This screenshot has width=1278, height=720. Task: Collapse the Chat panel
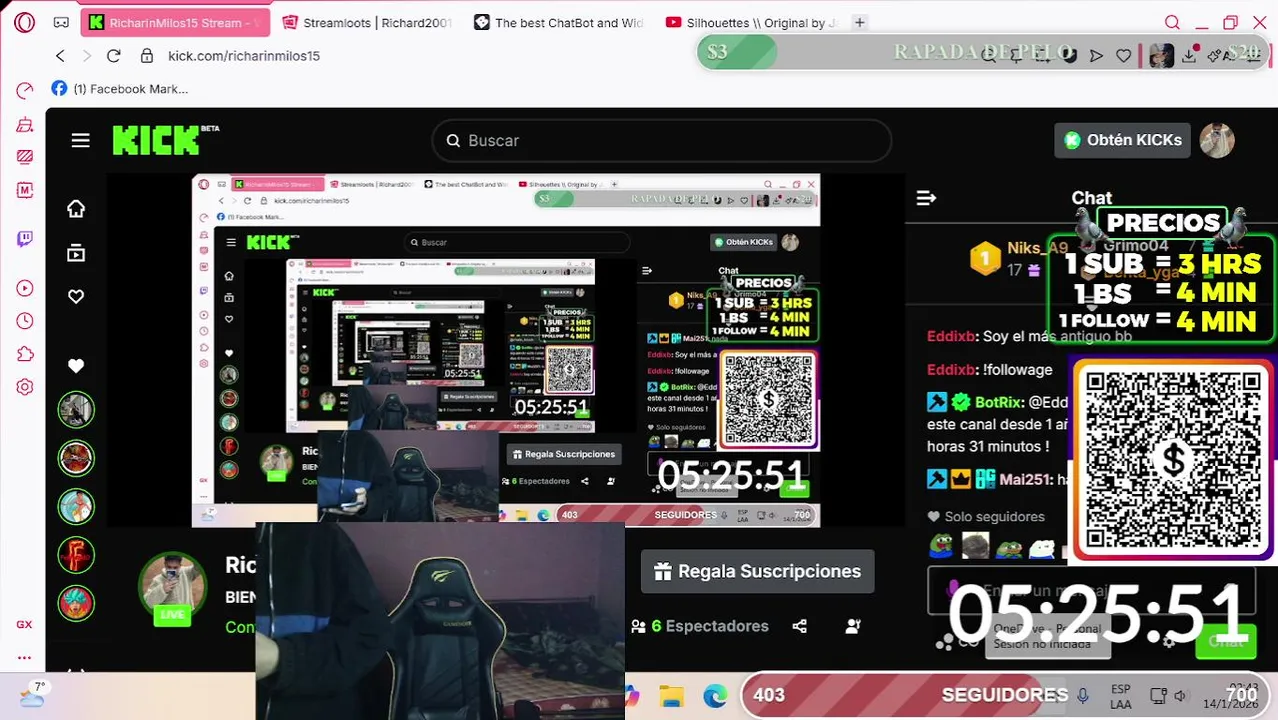click(x=926, y=198)
